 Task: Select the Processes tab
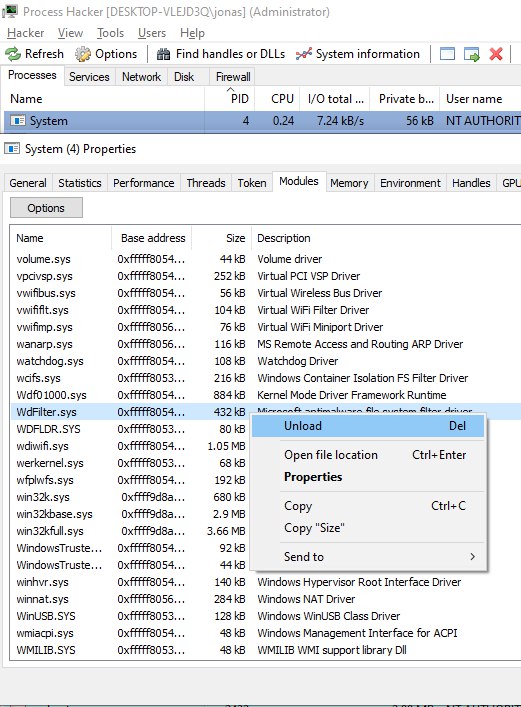click(x=32, y=75)
